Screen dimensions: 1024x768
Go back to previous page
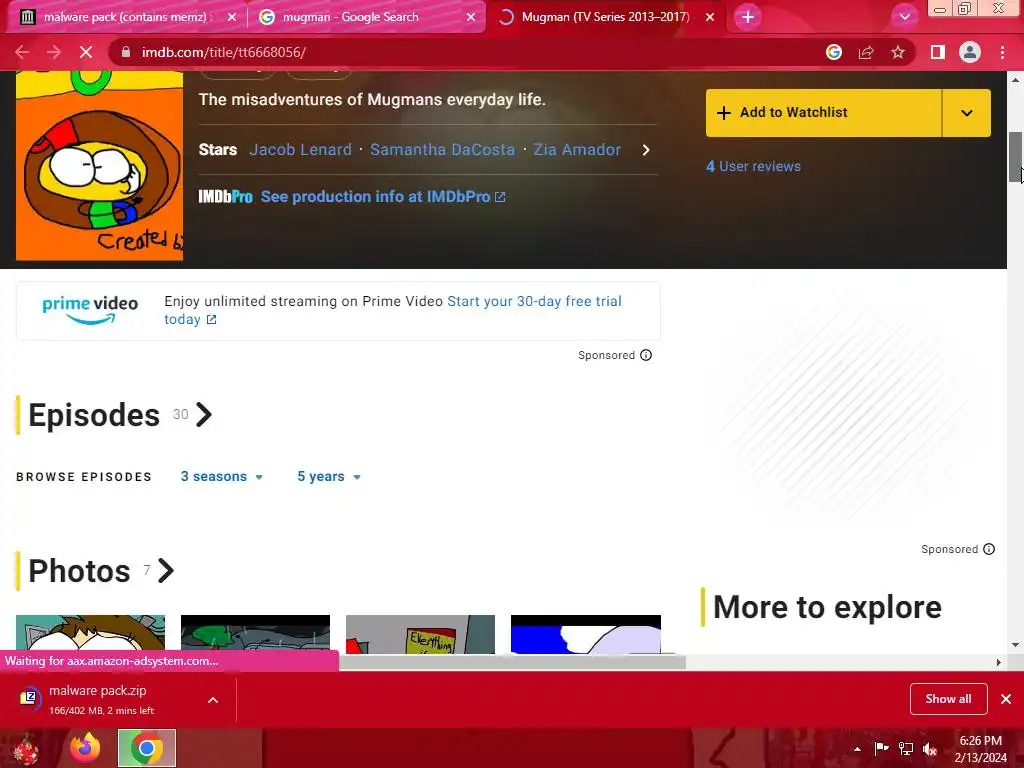pos(22,52)
